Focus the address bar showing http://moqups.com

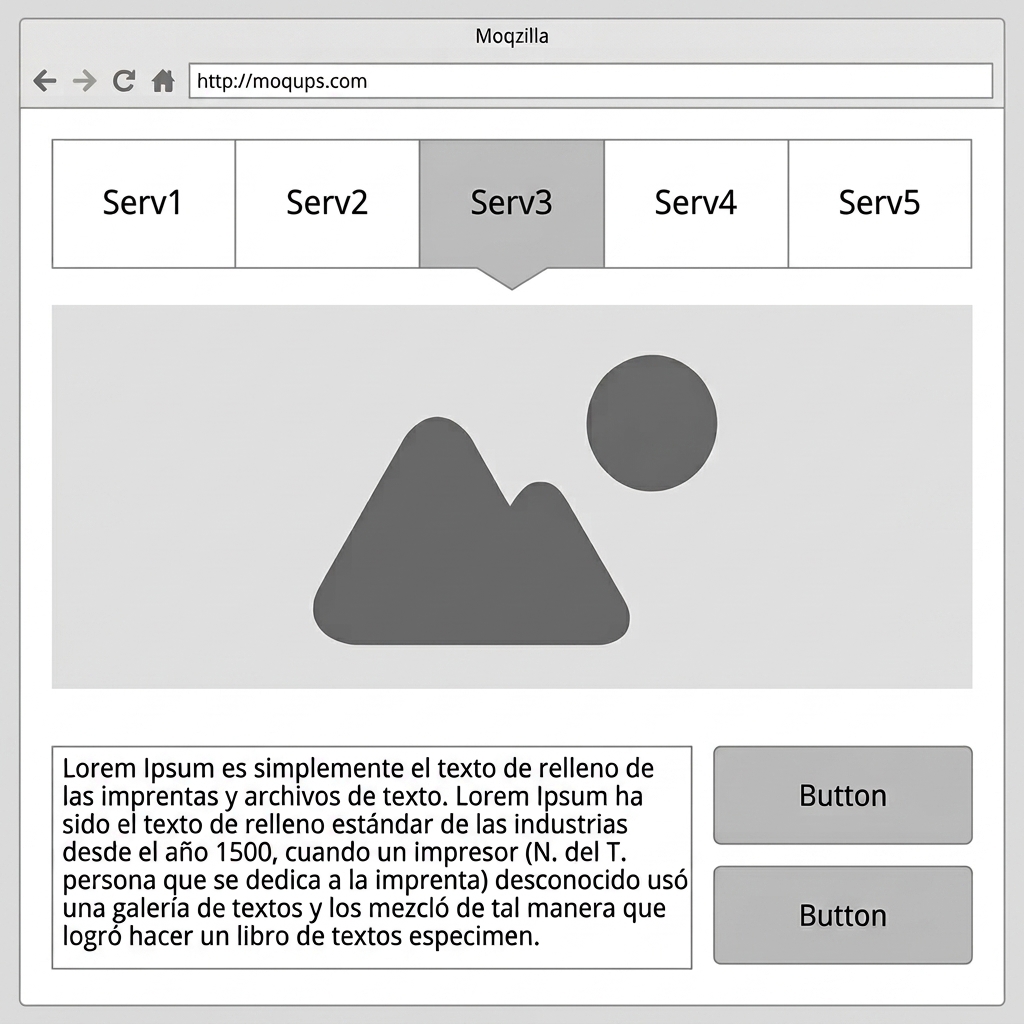click(x=590, y=81)
